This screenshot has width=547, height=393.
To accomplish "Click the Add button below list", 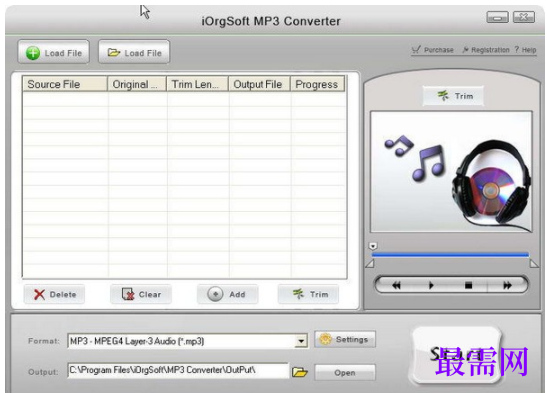I will (227, 294).
